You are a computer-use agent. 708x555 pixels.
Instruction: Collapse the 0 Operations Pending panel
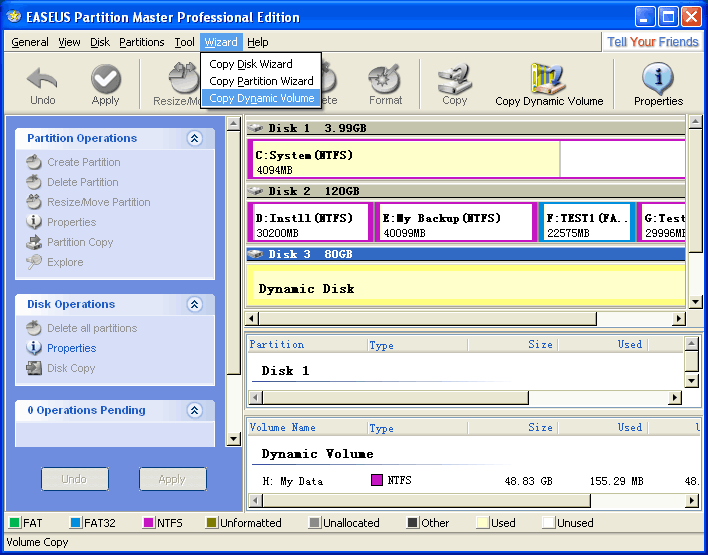(x=195, y=410)
